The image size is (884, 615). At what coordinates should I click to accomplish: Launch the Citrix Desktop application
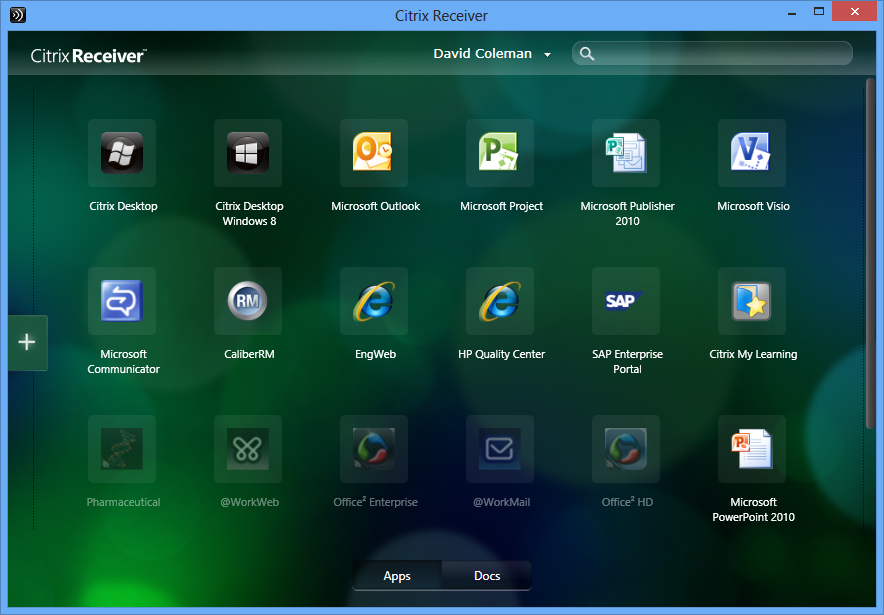[x=122, y=153]
